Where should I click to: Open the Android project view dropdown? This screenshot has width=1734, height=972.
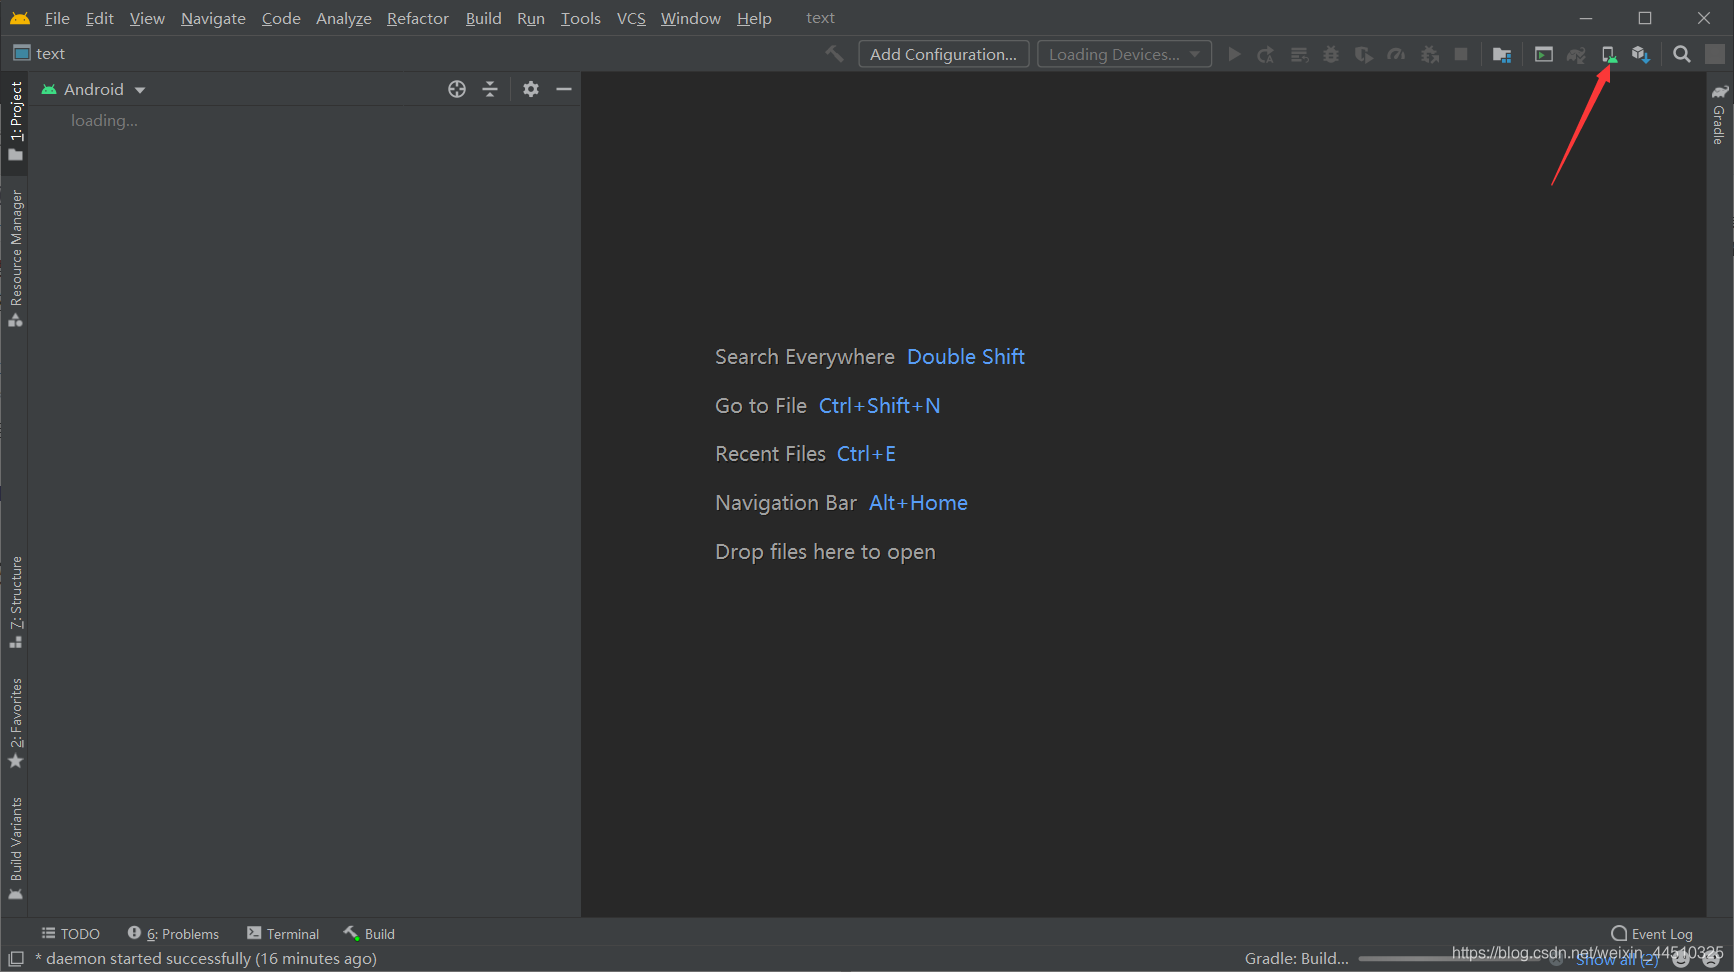tap(93, 89)
